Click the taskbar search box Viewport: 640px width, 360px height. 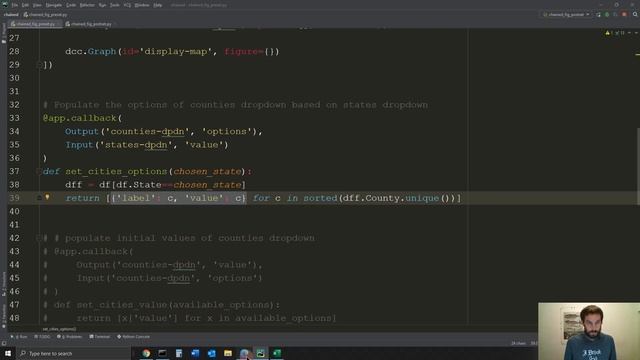click(73, 353)
